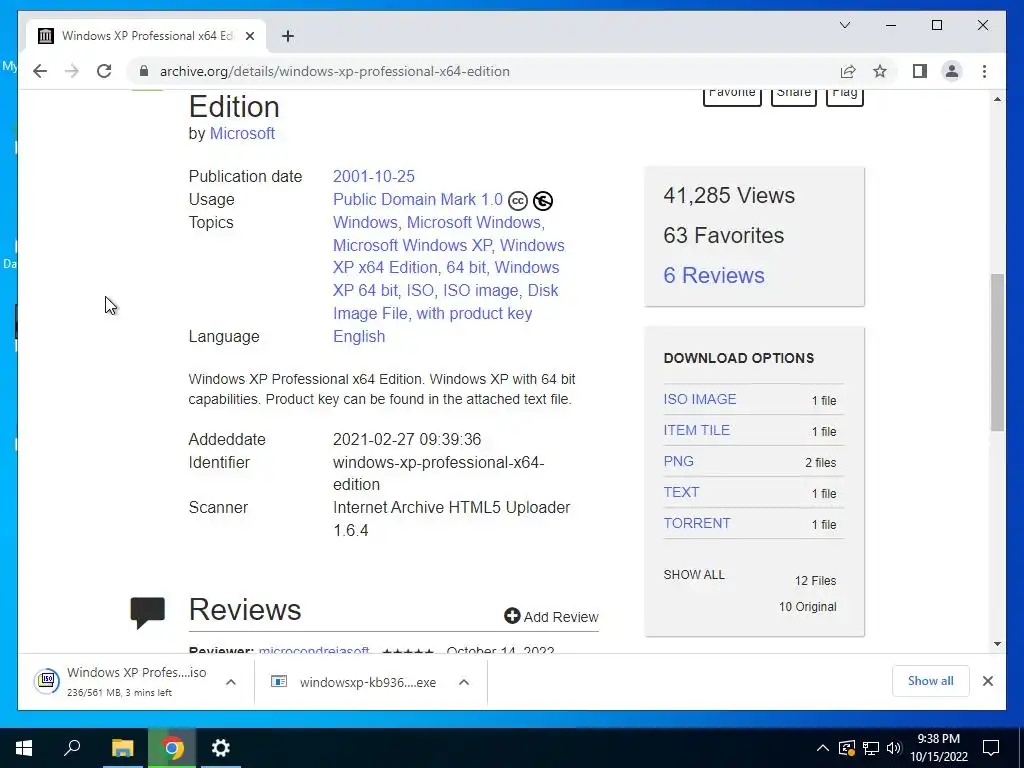Viewport: 1024px width, 768px height.
Task: Click the public domain mark icon
Action: [543, 200]
